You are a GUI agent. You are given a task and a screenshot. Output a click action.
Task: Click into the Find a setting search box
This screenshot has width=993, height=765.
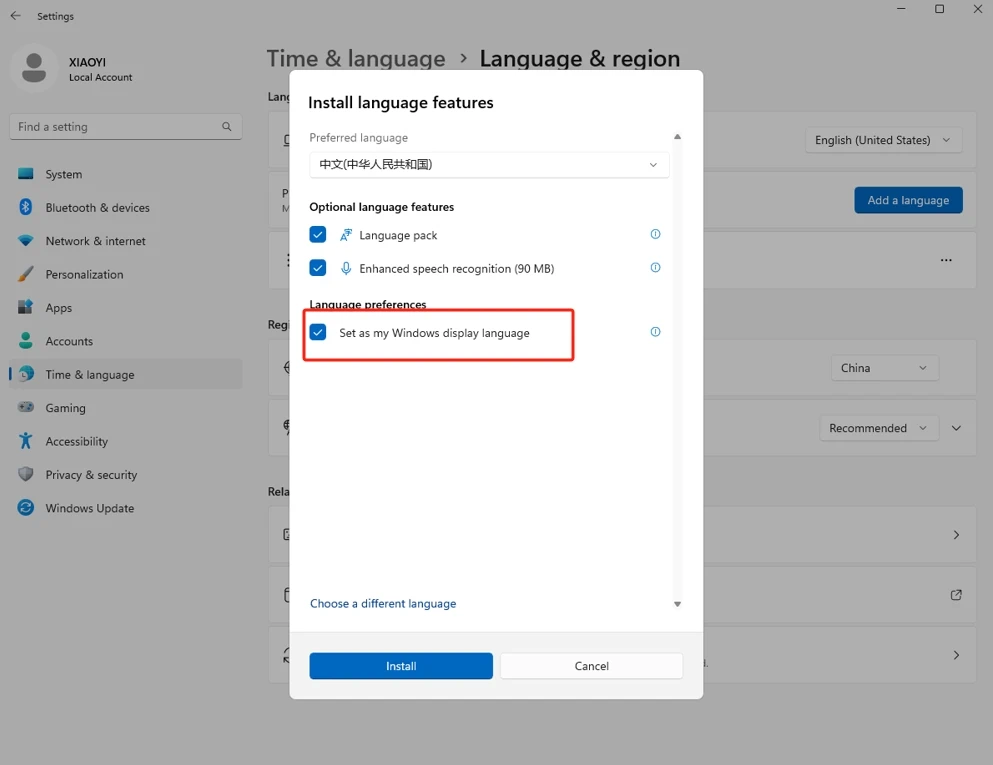pos(125,127)
